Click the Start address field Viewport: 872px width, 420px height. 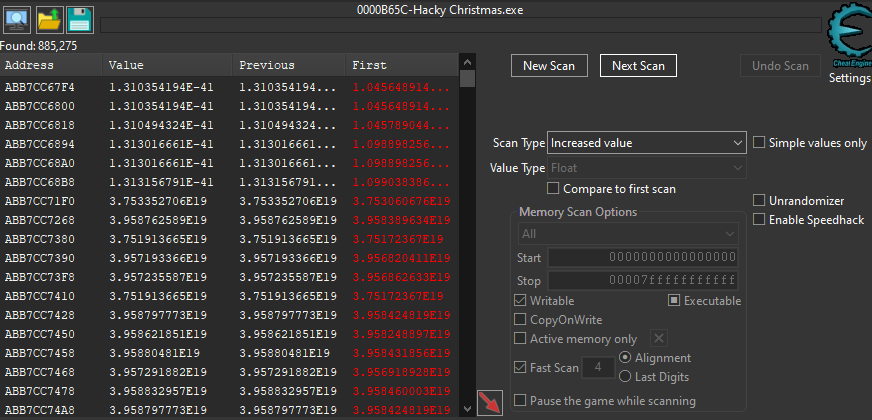click(x=643, y=258)
